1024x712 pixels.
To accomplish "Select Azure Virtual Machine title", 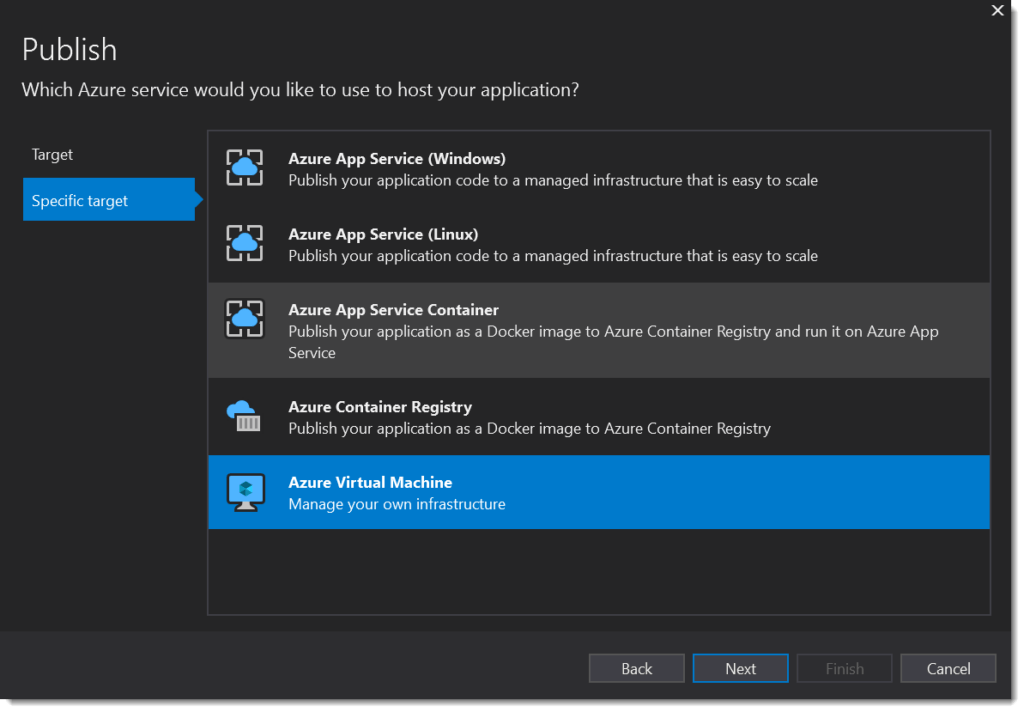I will coord(370,483).
